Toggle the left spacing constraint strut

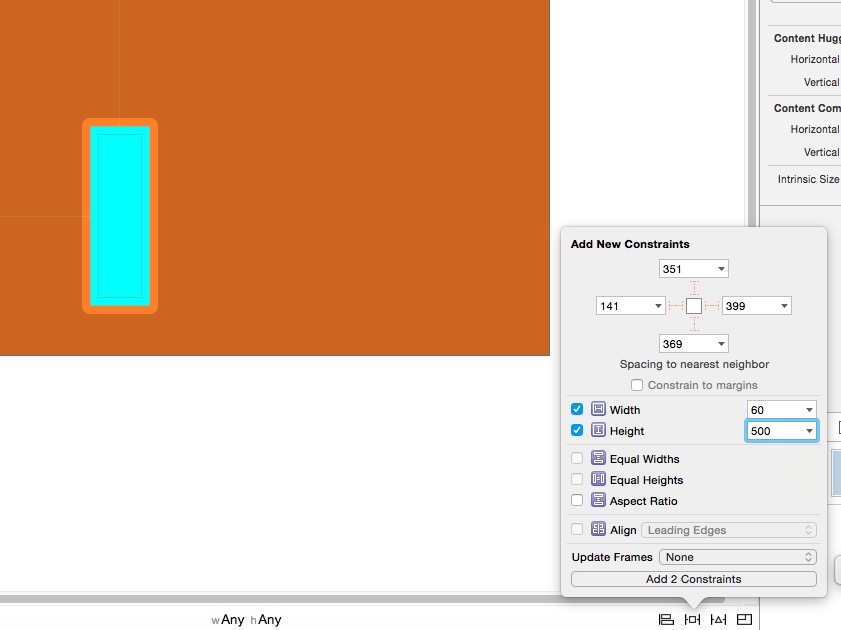click(x=676, y=305)
